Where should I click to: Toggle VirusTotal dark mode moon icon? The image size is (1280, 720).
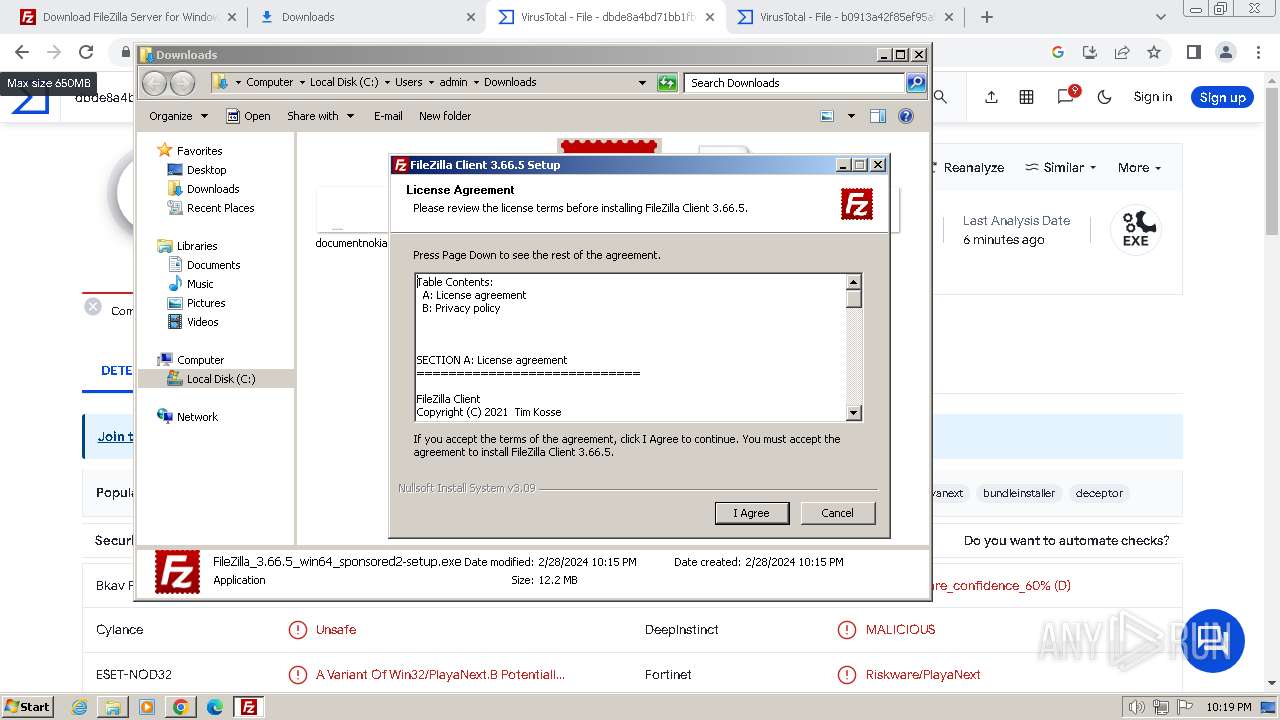click(x=1104, y=97)
